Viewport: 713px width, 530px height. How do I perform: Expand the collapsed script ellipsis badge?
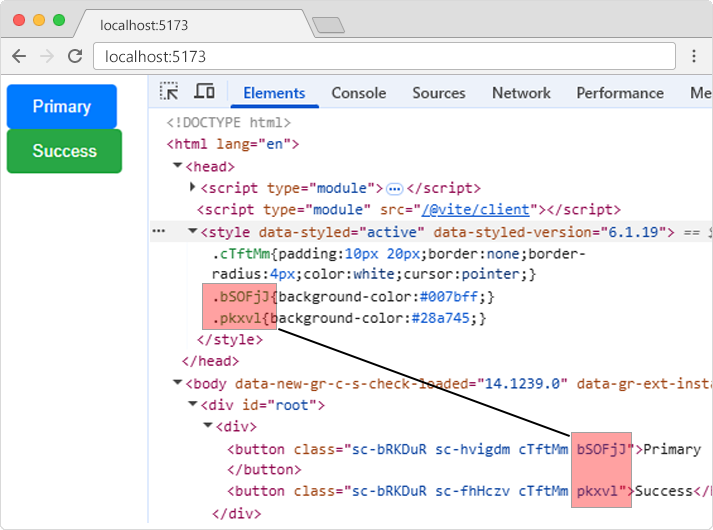(x=394, y=188)
